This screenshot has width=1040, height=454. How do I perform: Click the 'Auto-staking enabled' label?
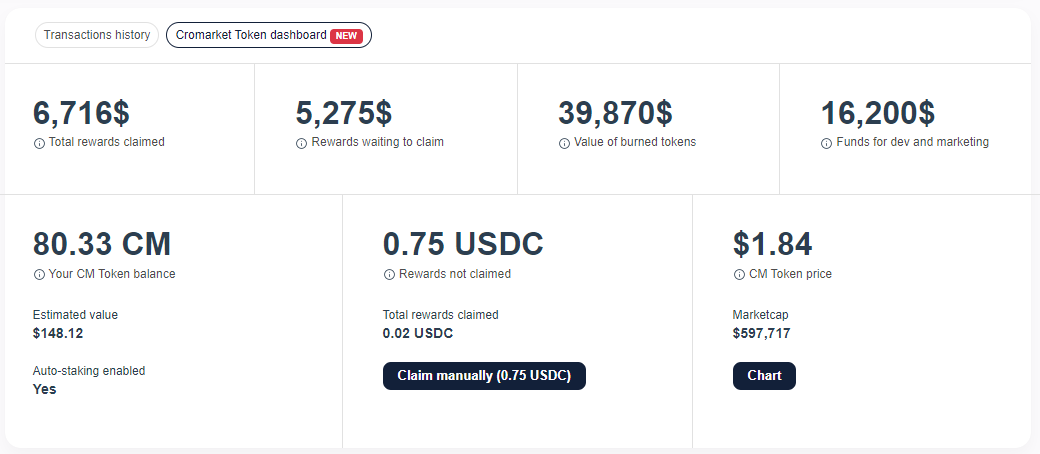tap(89, 370)
